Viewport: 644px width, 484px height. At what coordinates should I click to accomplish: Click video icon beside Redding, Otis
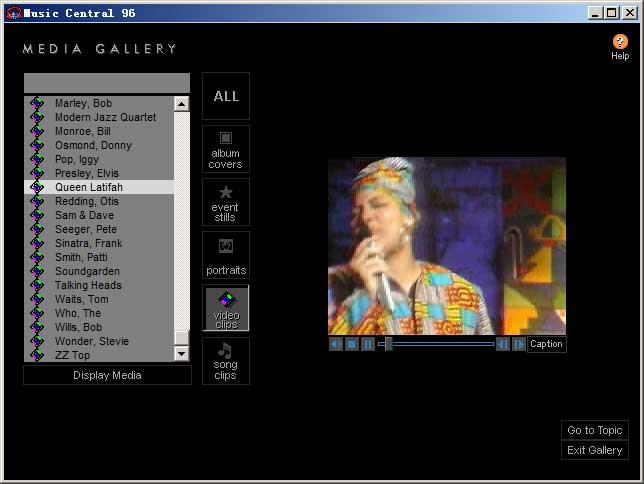coord(37,201)
